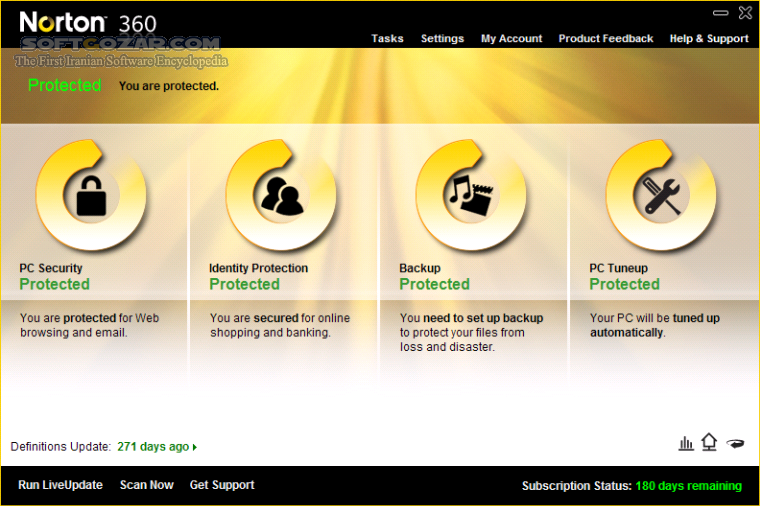Click the Identity Protection people icon
The image size is (760, 506).
coord(281,195)
